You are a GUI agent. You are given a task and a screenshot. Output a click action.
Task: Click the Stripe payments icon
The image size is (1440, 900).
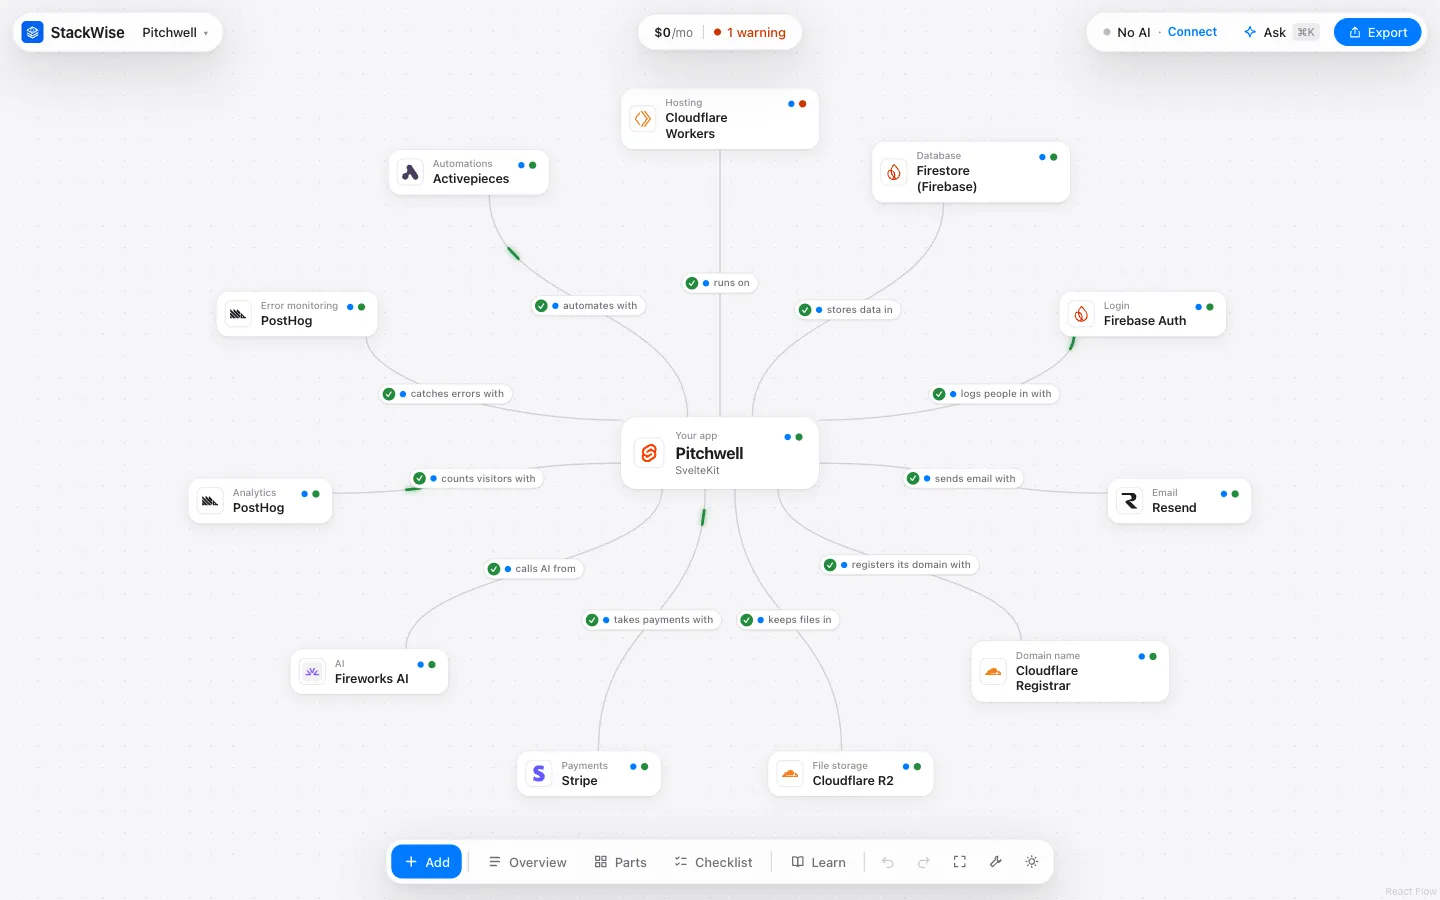click(539, 774)
